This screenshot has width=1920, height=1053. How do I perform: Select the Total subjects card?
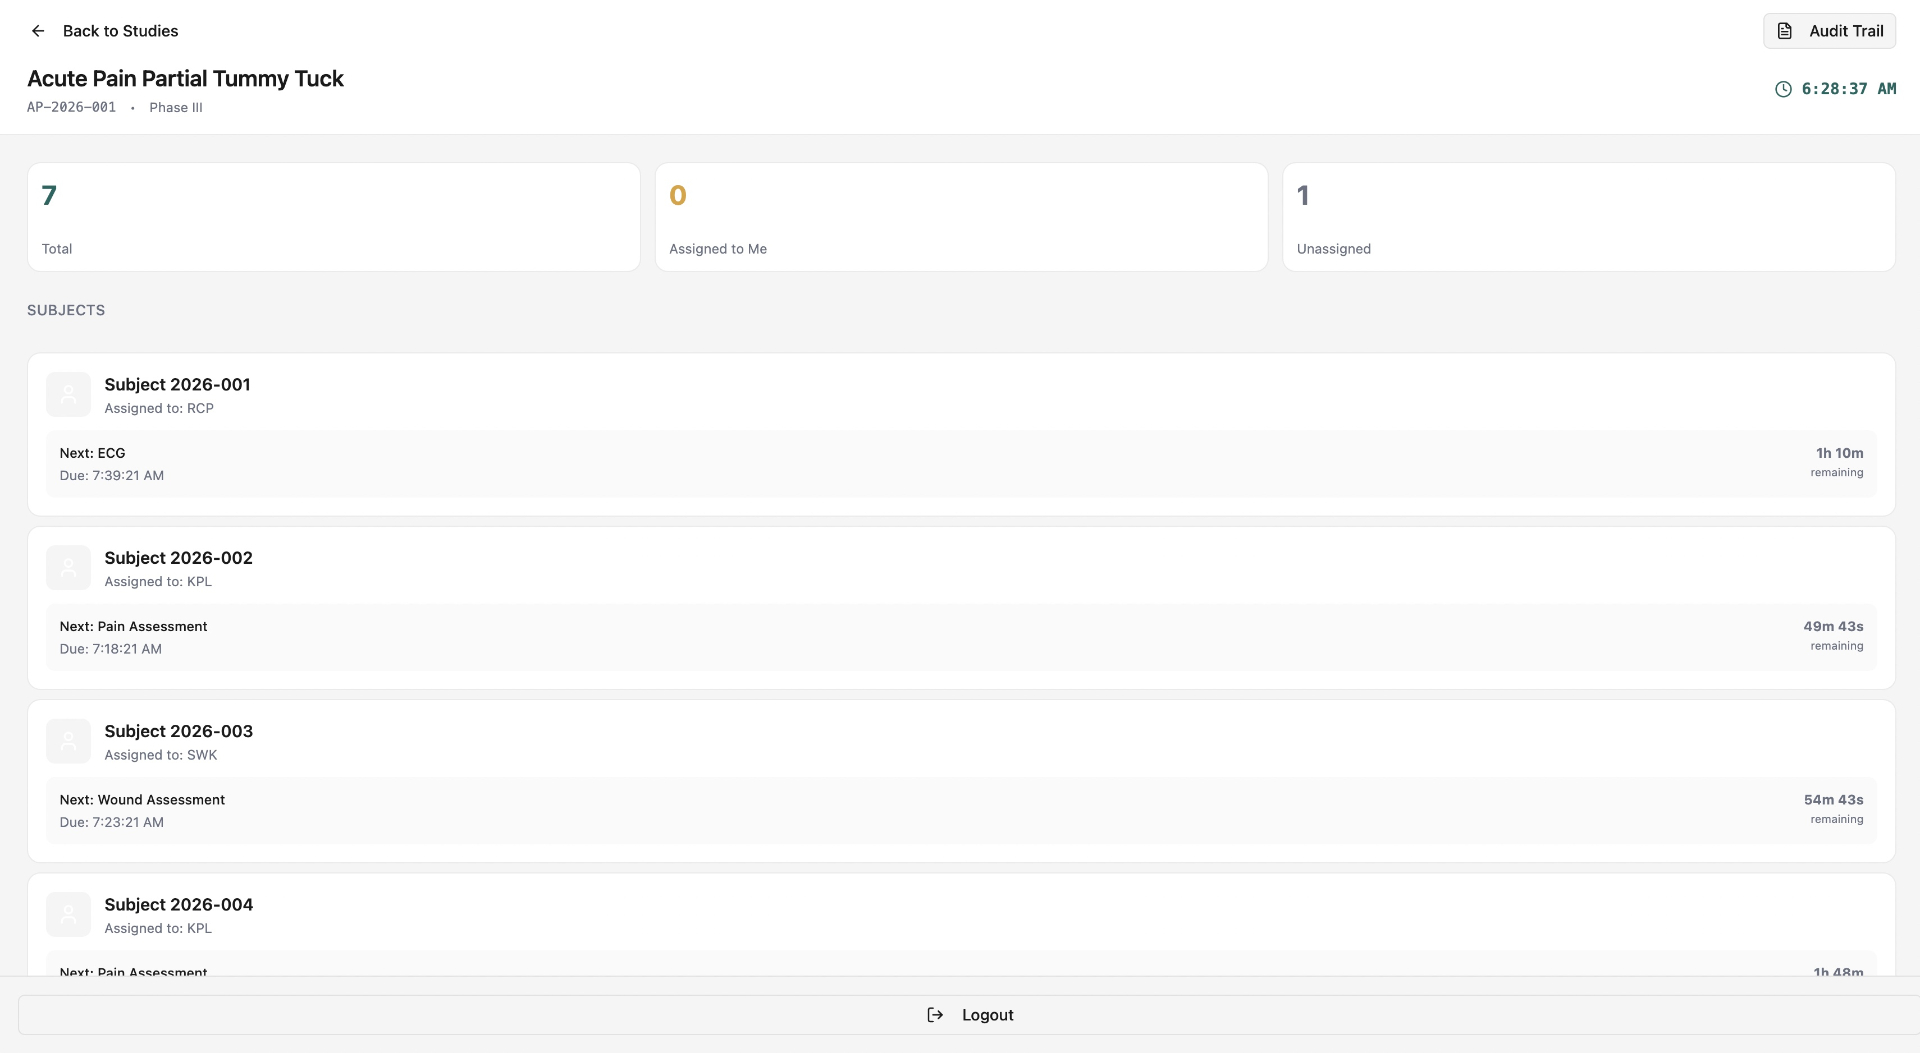pos(333,217)
